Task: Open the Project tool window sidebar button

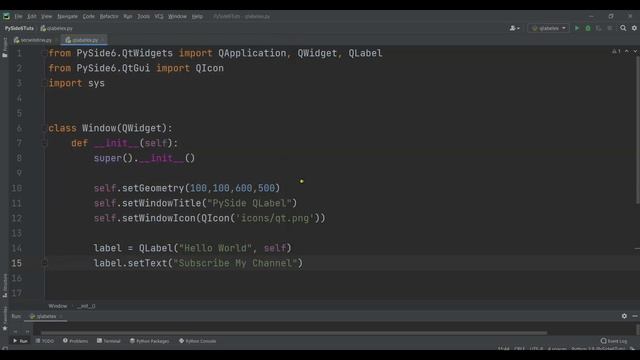Action: 4,48
